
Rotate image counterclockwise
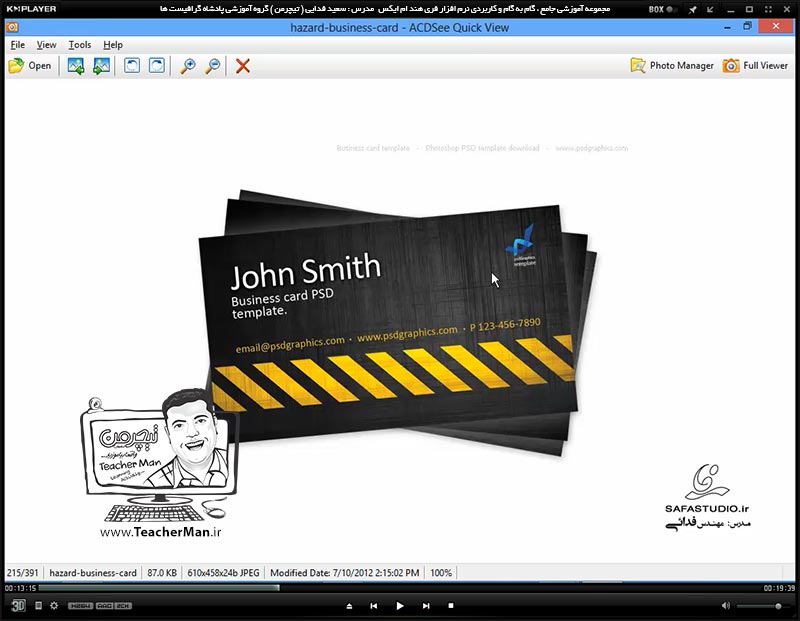coord(132,66)
